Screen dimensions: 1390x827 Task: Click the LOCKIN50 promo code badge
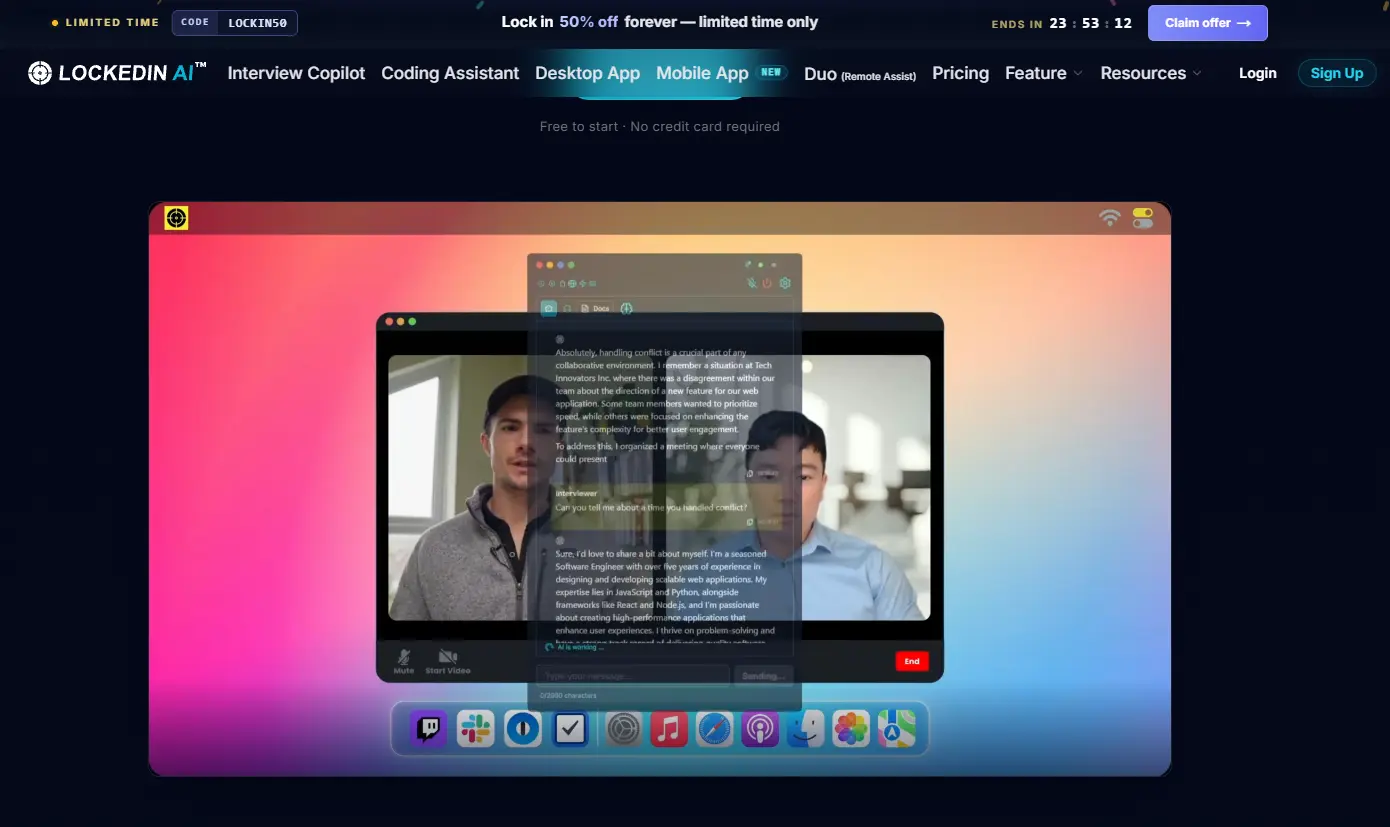(x=235, y=23)
